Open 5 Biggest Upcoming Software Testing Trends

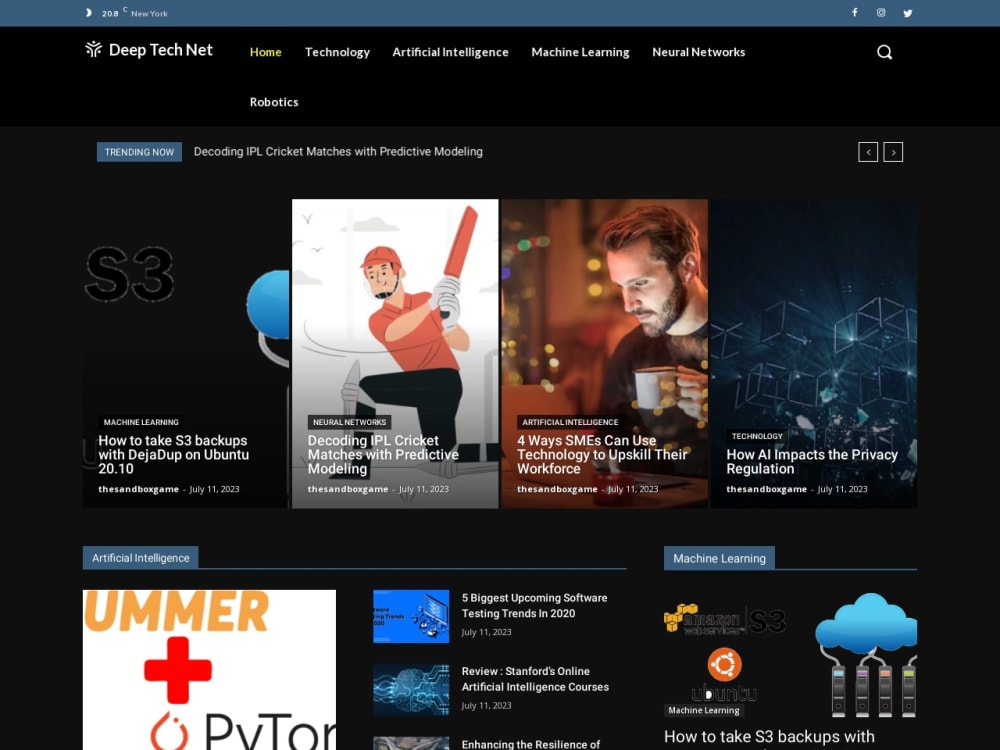pos(534,606)
